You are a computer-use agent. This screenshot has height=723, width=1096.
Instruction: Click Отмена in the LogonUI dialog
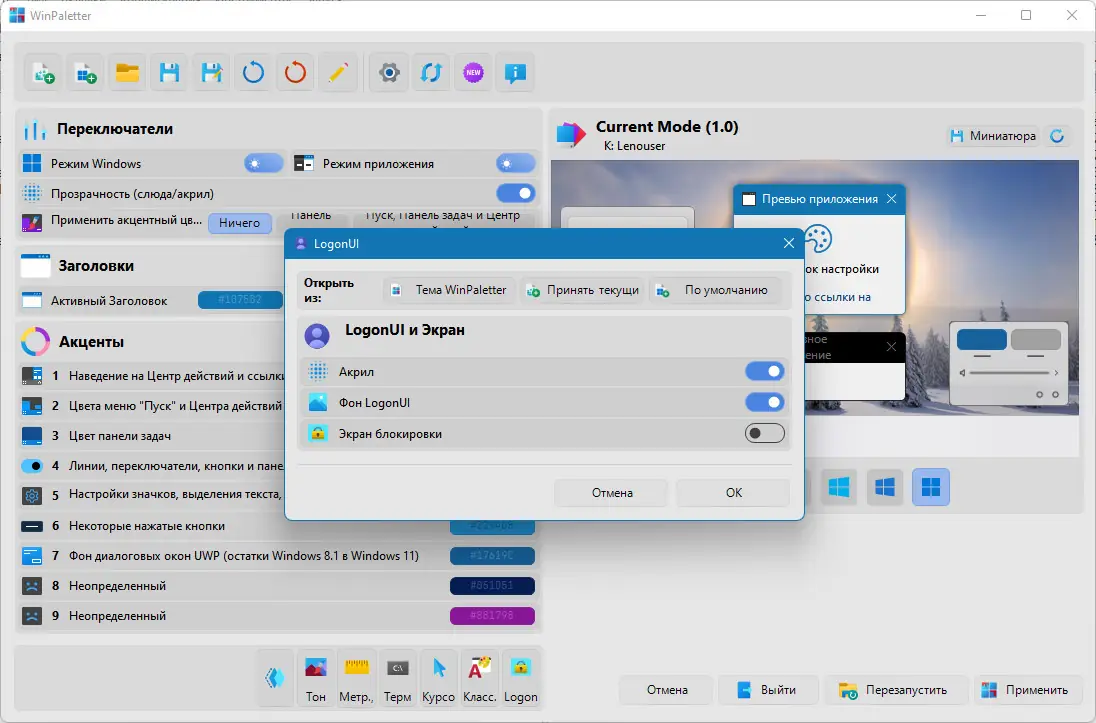tap(612, 493)
